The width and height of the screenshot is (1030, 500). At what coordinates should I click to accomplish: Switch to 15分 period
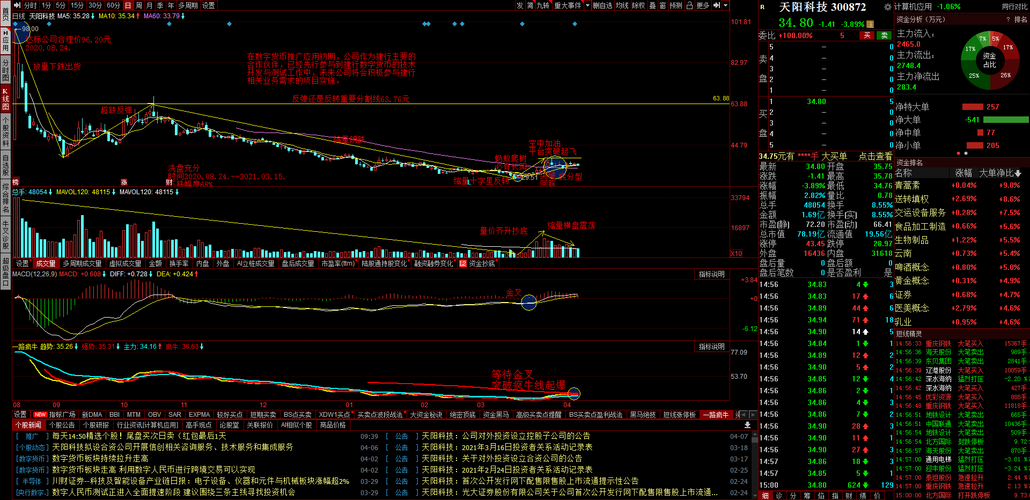click(x=77, y=5)
